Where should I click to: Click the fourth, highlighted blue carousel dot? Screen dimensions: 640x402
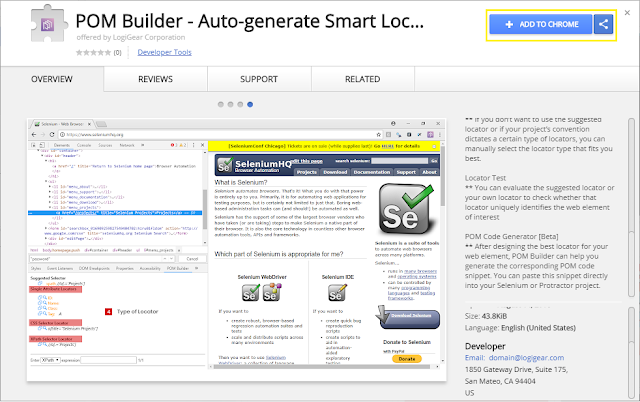click(x=250, y=104)
